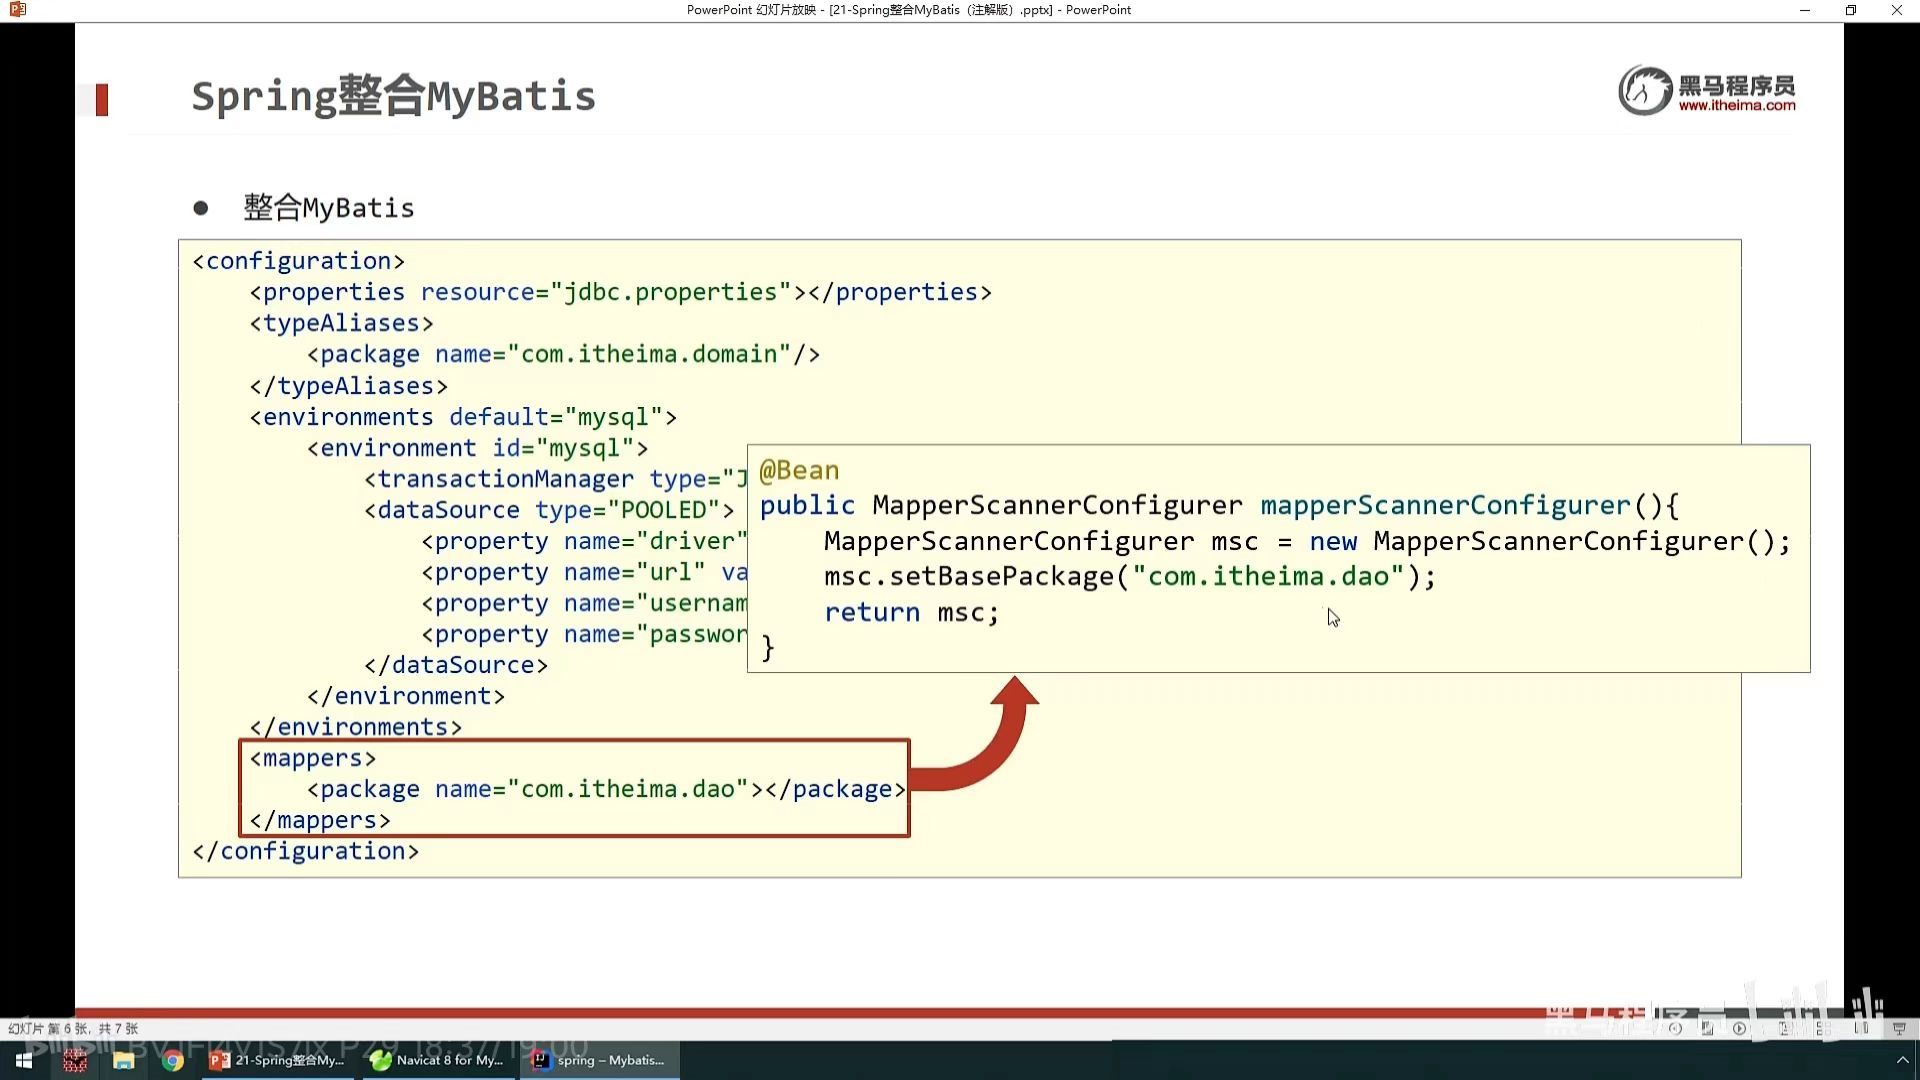The height and width of the screenshot is (1080, 1920).
Task: Switch to IntelliJ spring – Mybatis window
Action: (x=600, y=1060)
